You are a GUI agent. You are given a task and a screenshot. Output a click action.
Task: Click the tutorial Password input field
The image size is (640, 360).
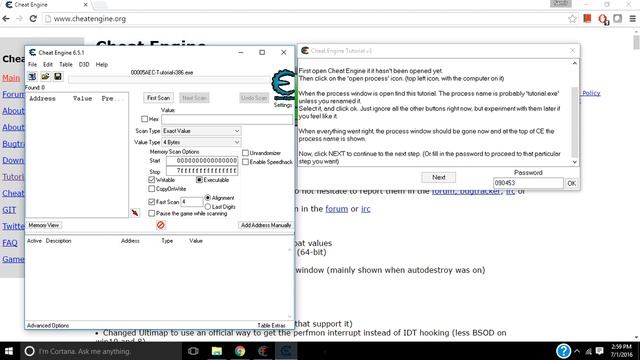point(528,183)
